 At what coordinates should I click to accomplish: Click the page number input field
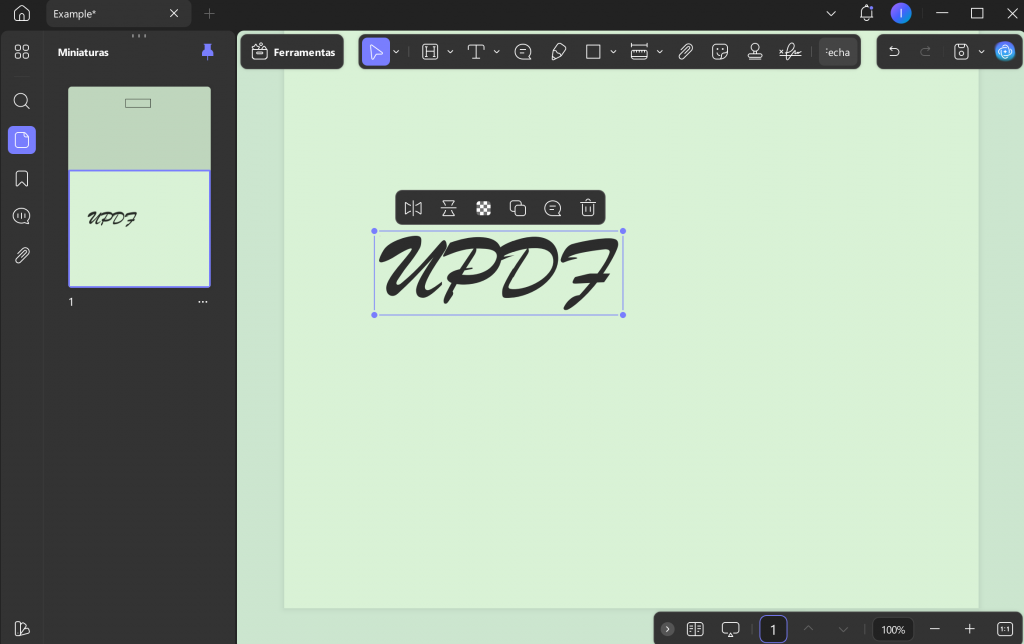click(x=773, y=629)
